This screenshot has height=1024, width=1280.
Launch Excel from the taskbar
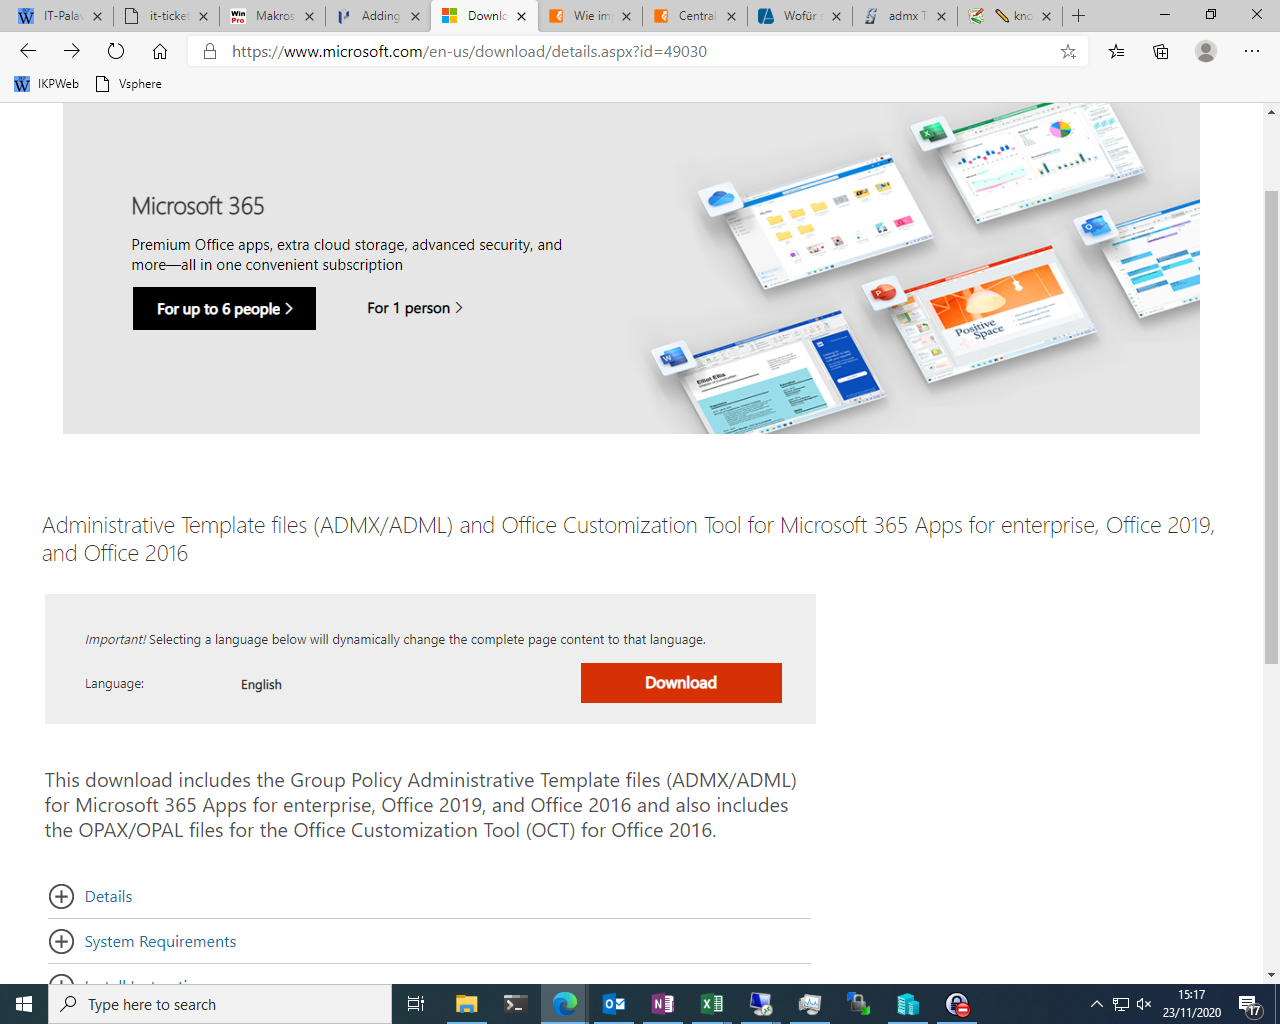tap(712, 1004)
